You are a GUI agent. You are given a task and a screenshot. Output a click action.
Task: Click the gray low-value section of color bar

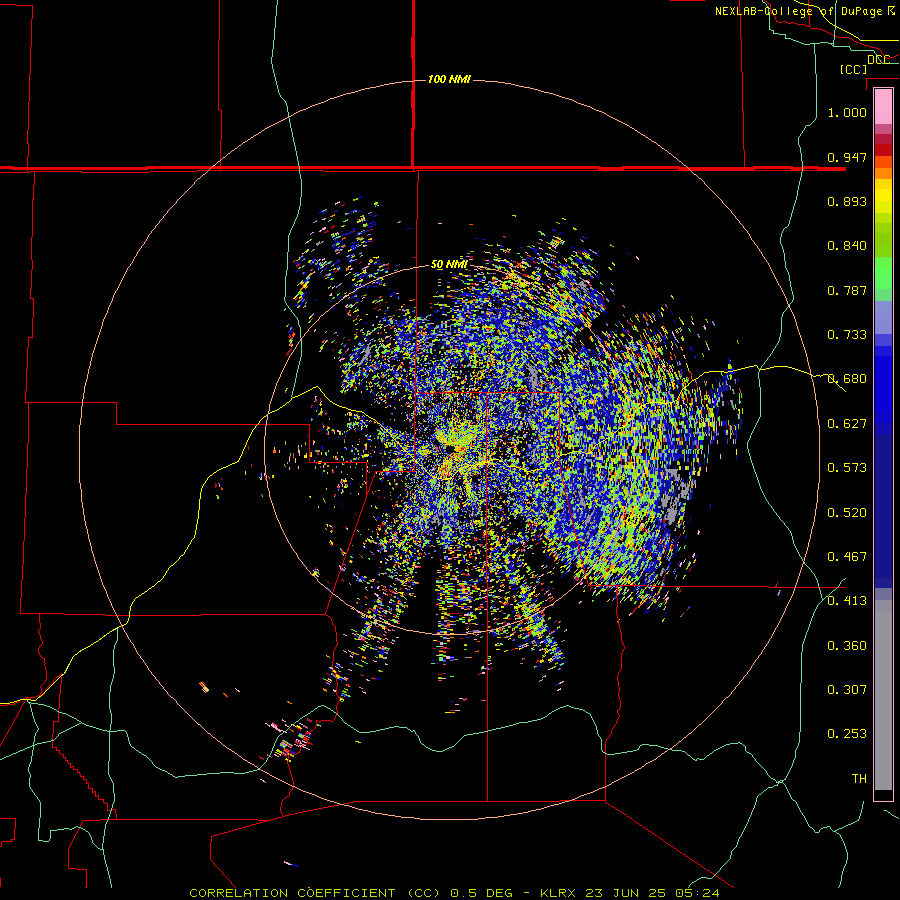883,695
